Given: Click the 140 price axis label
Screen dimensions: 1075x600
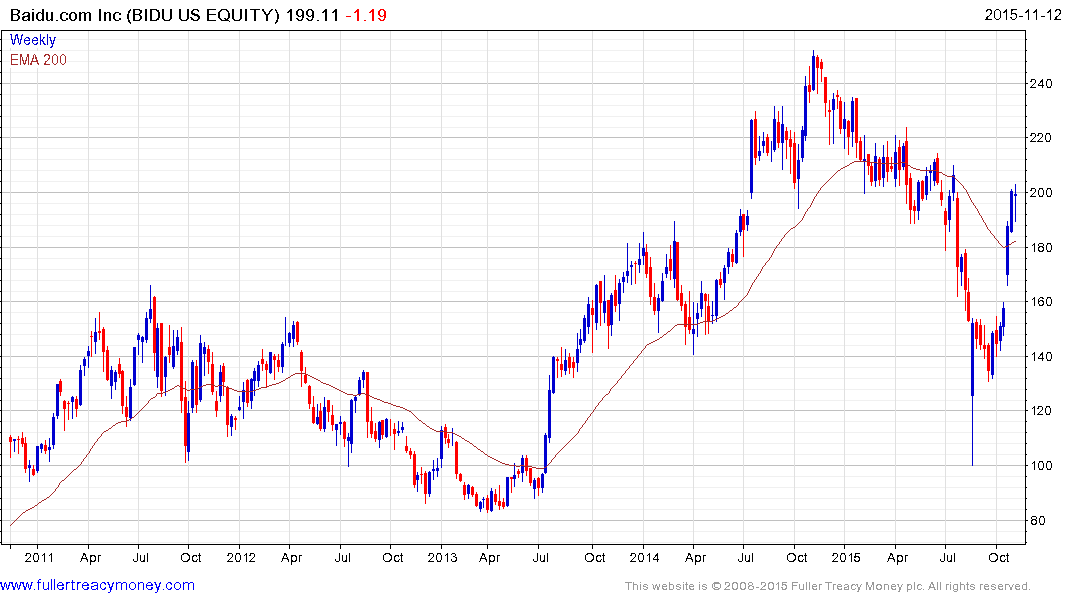Looking at the screenshot, I should click(1040, 357).
